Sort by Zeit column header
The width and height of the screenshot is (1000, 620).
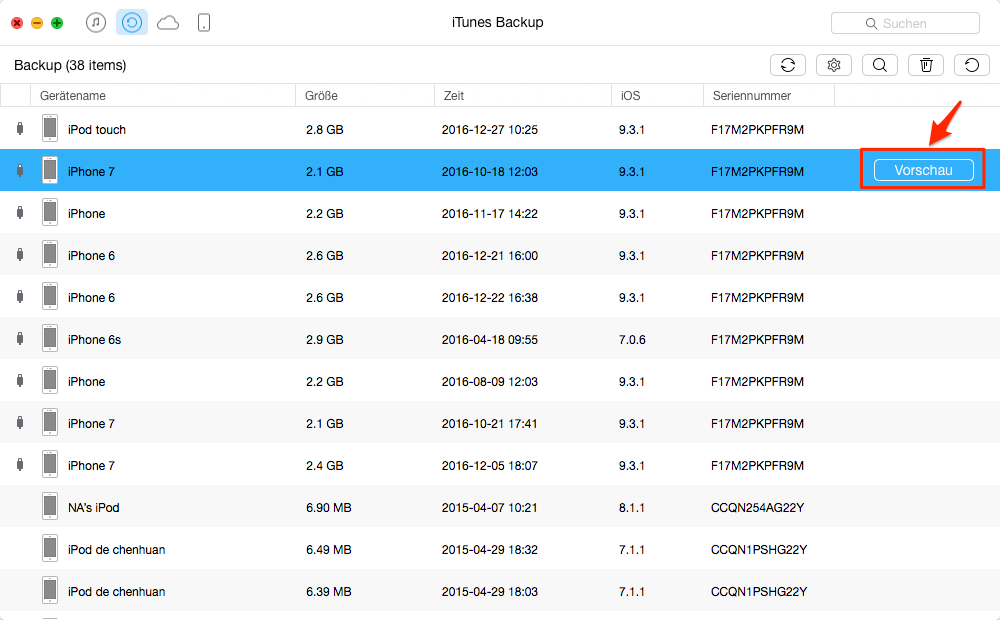[523, 96]
